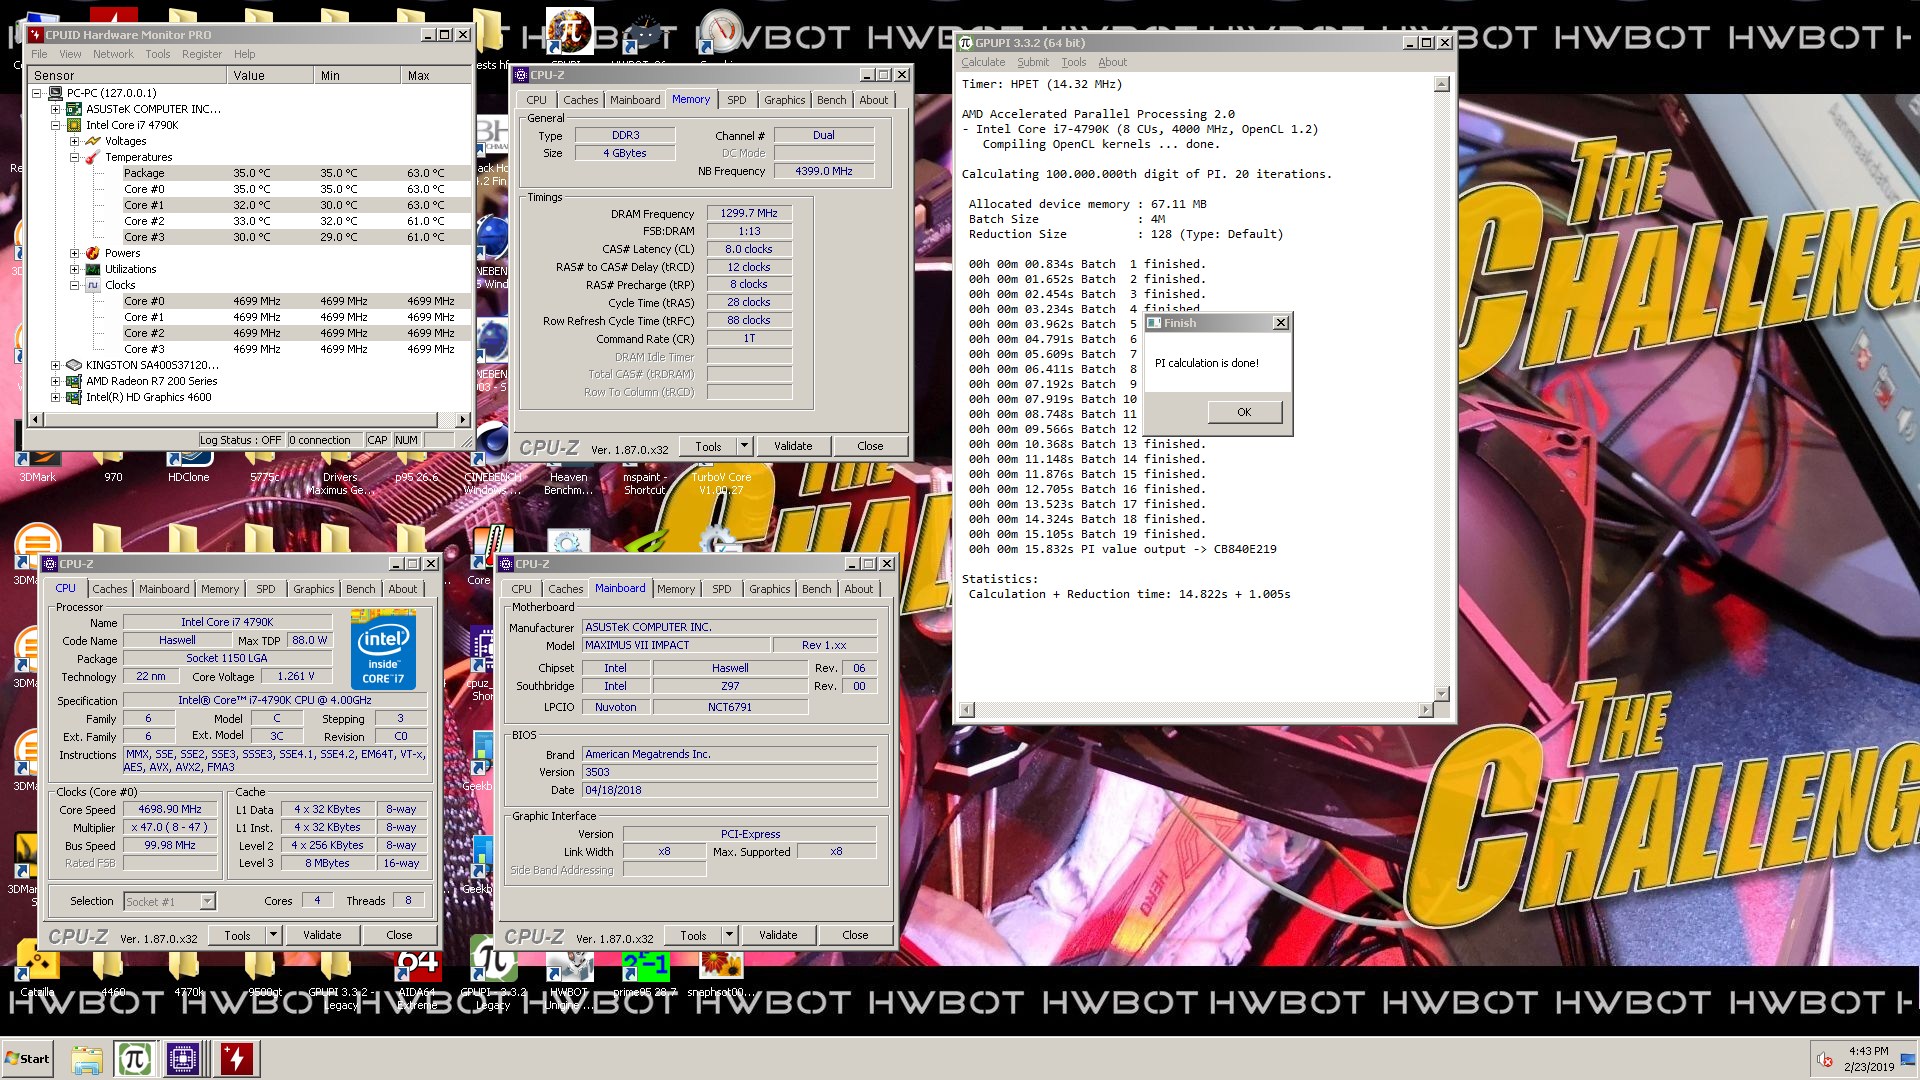Image resolution: width=1920 pixels, height=1080 pixels.
Task: Expand the ASUSTeK COMPUTER INC node
Action: tap(56, 109)
